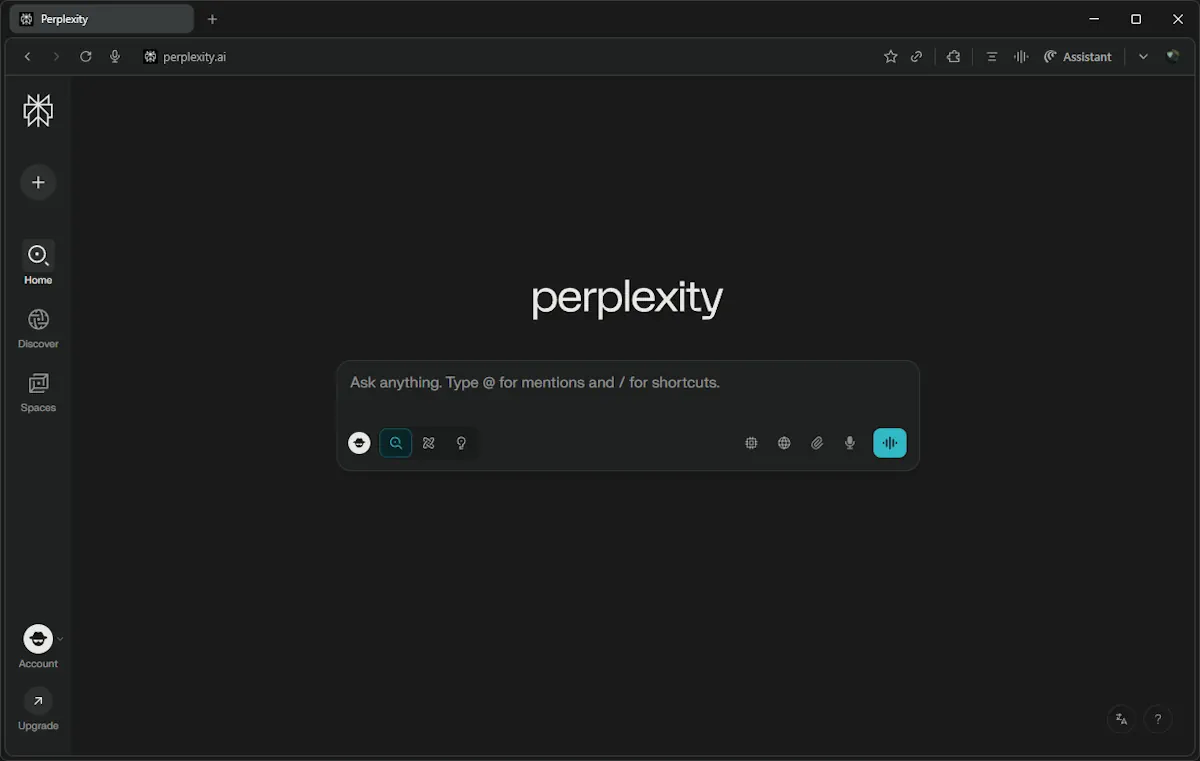This screenshot has height=761, width=1200.
Task: Bookmark page with star icon
Action: [x=891, y=57]
